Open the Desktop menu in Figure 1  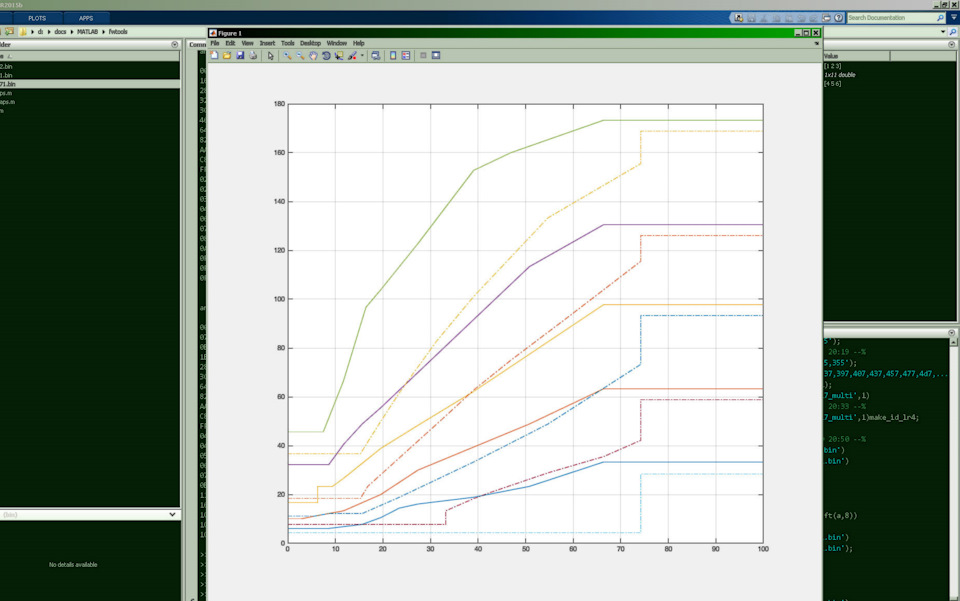click(x=310, y=43)
